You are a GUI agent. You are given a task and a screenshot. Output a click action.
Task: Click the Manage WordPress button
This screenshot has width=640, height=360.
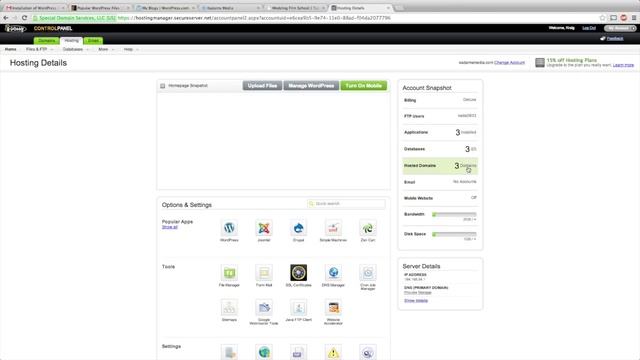[x=311, y=86]
